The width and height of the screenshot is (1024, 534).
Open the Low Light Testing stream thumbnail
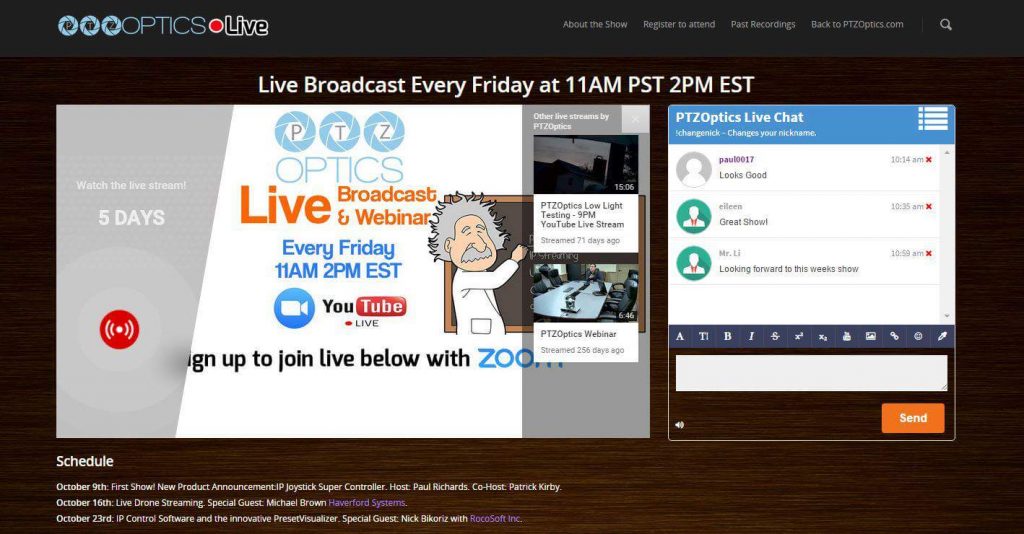[x=585, y=165]
